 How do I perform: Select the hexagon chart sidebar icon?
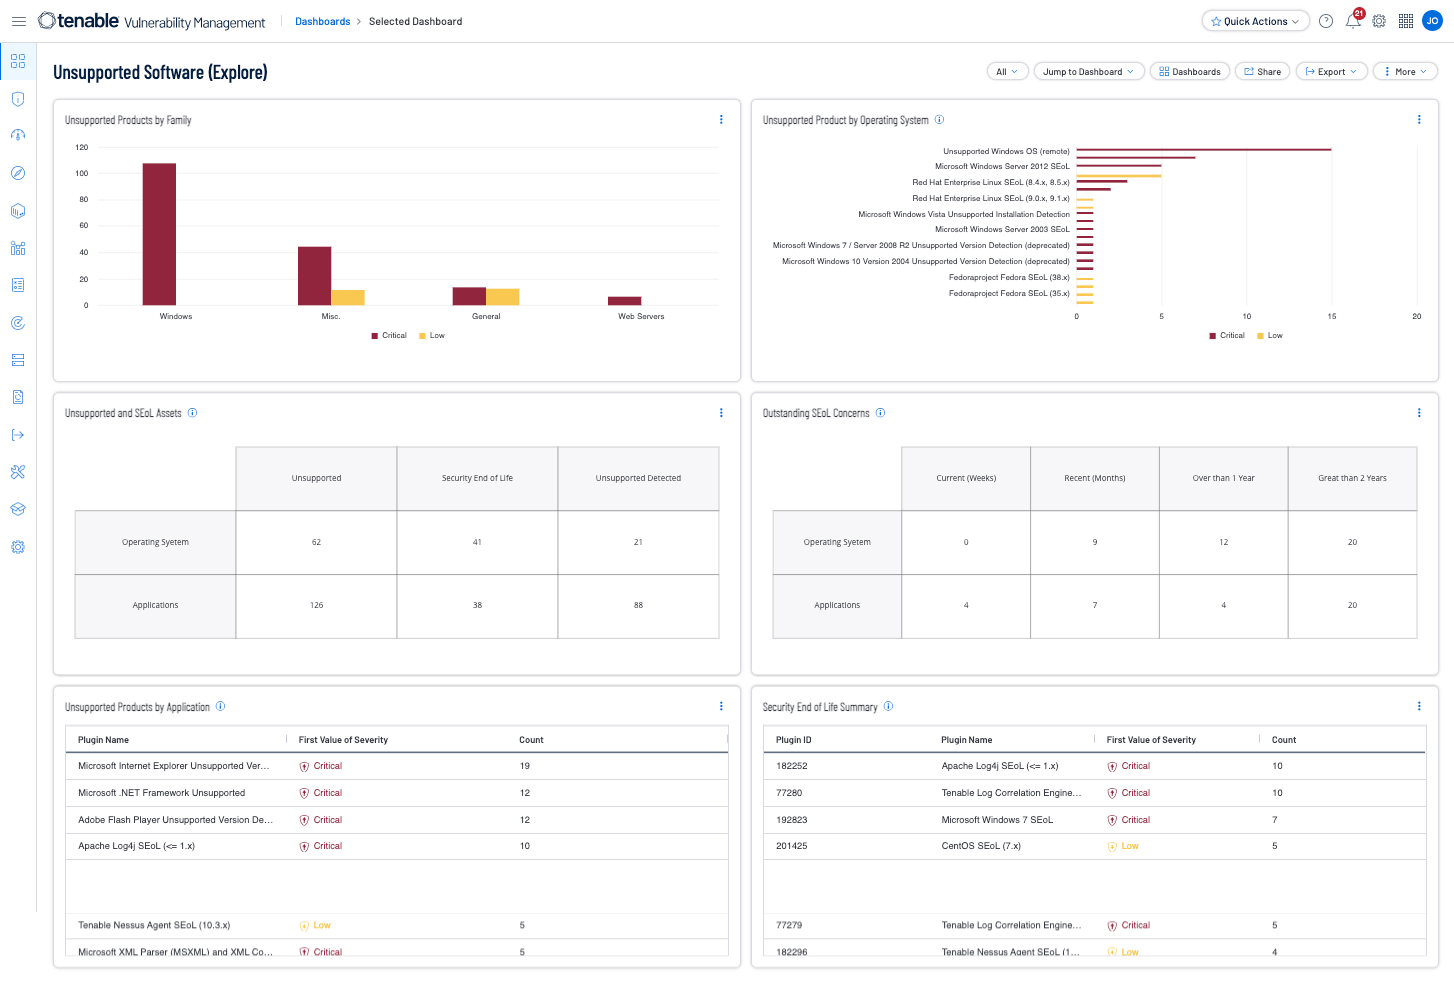click(18, 211)
